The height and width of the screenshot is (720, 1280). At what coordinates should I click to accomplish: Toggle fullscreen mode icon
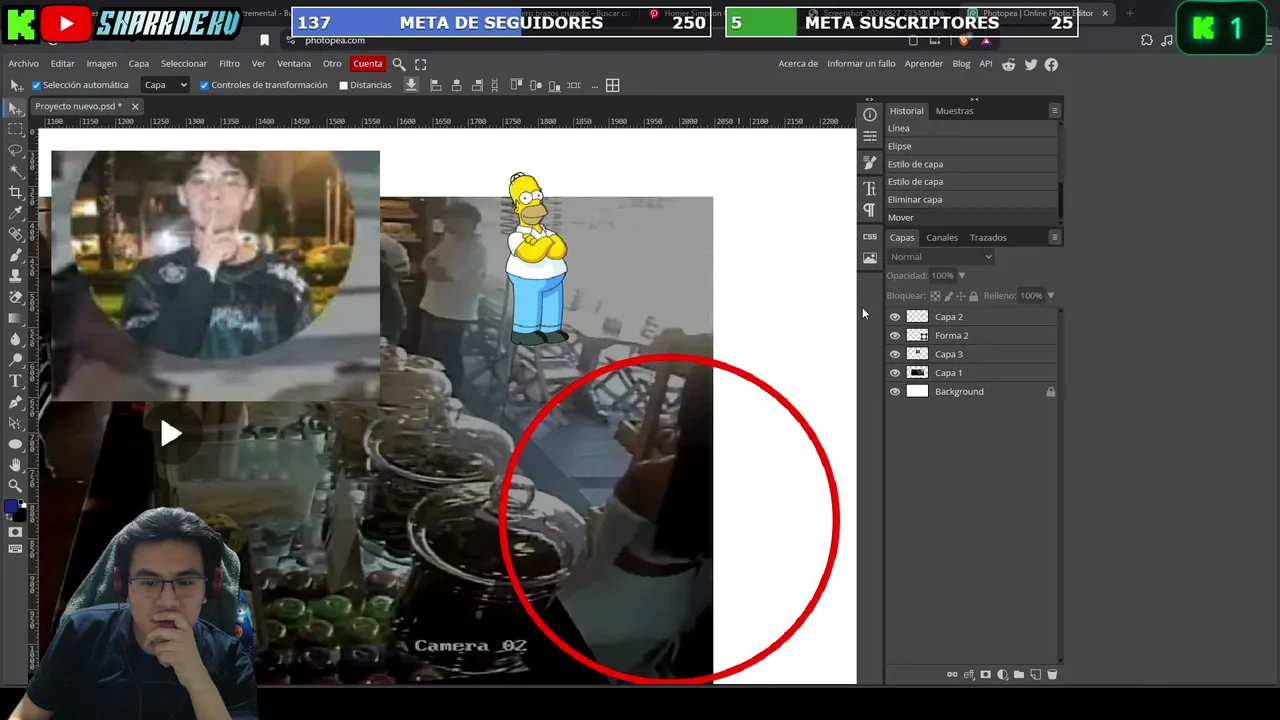pyautogui.click(x=421, y=64)
